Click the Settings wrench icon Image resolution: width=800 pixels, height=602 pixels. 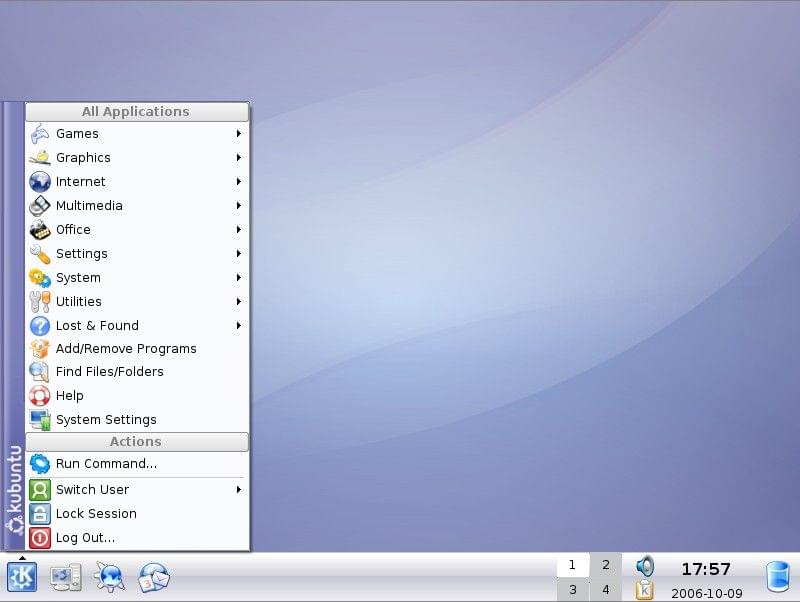point(40,254)
